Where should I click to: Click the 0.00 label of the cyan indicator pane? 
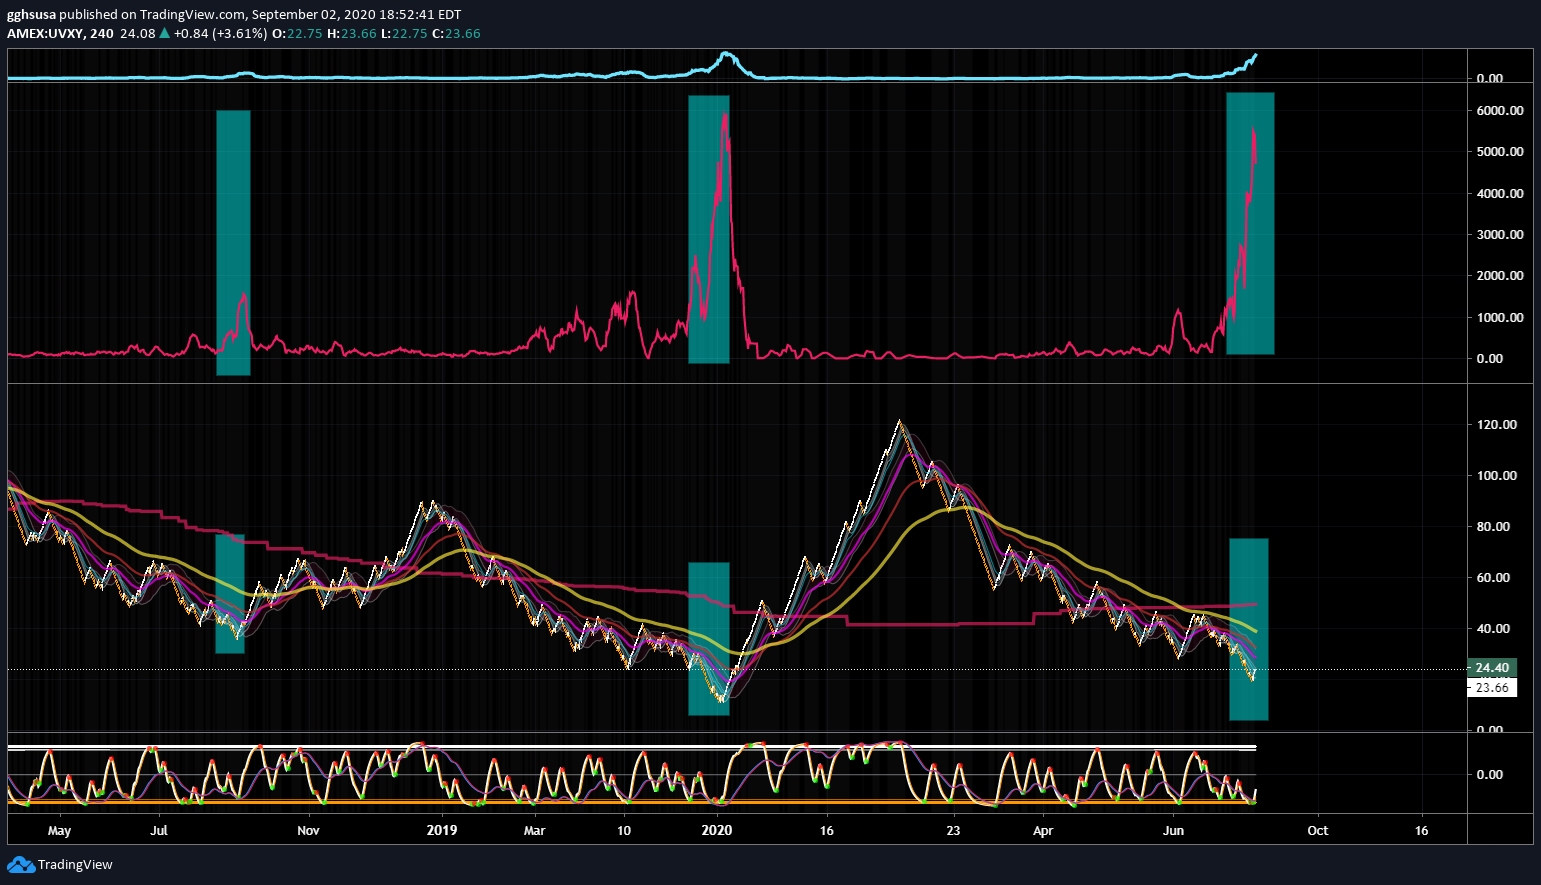click(1490, 78)
